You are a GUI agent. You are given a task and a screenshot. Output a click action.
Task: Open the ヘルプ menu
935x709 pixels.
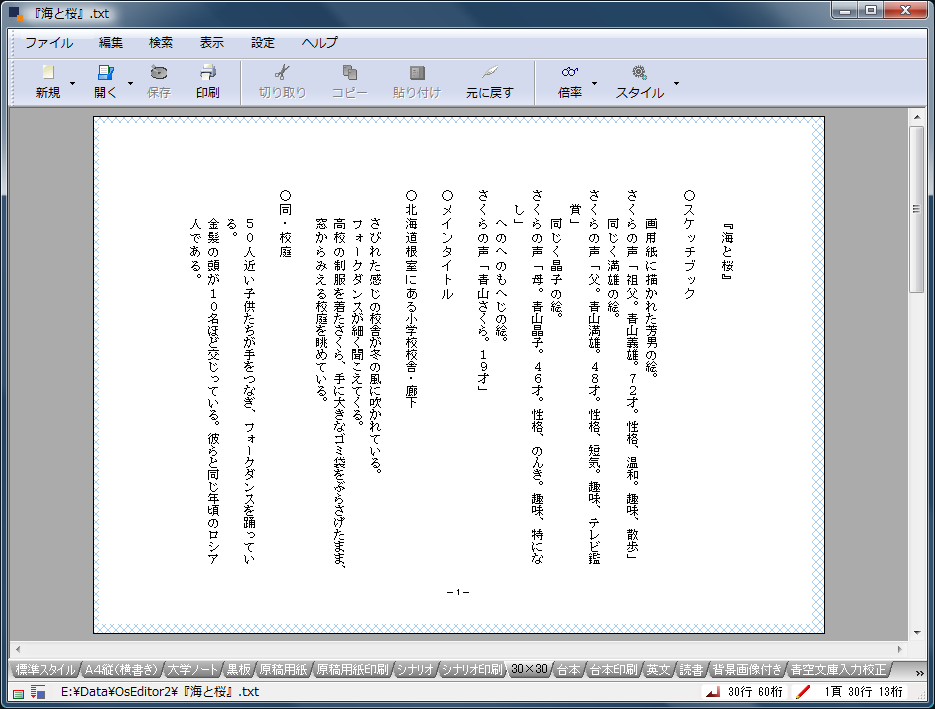320,43
